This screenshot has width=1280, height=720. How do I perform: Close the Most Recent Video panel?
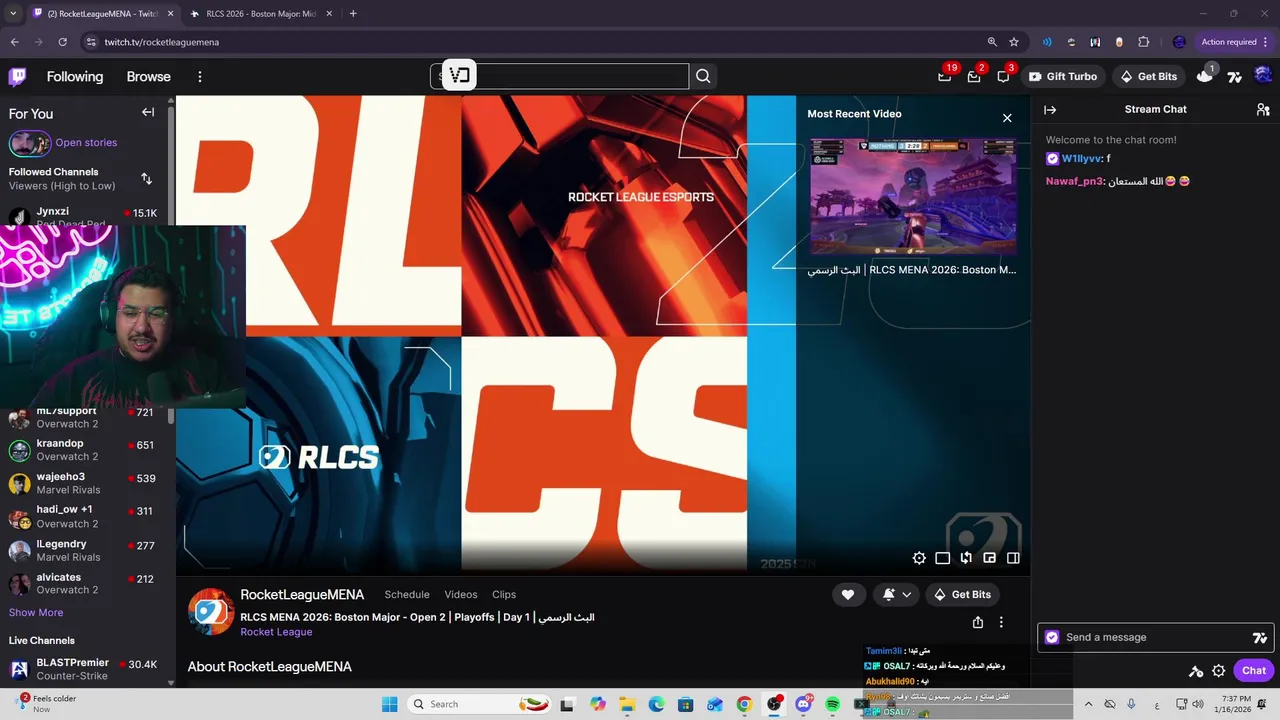point(1007,118)
